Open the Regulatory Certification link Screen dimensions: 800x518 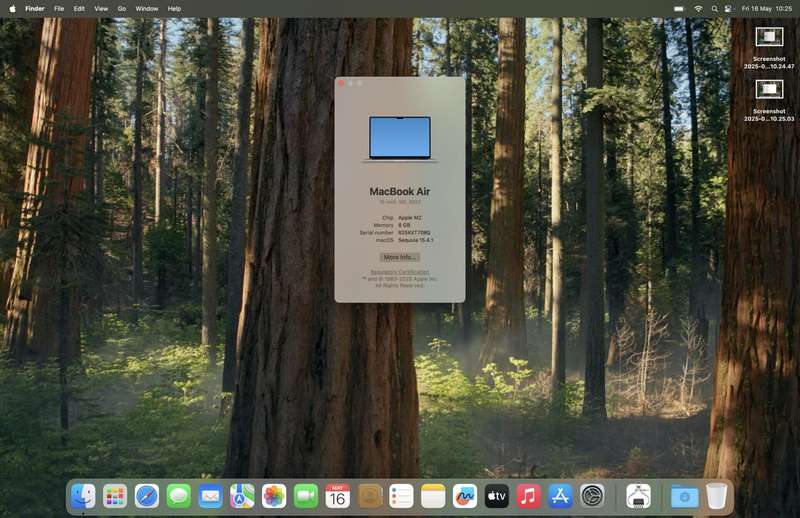click(399, 272)
